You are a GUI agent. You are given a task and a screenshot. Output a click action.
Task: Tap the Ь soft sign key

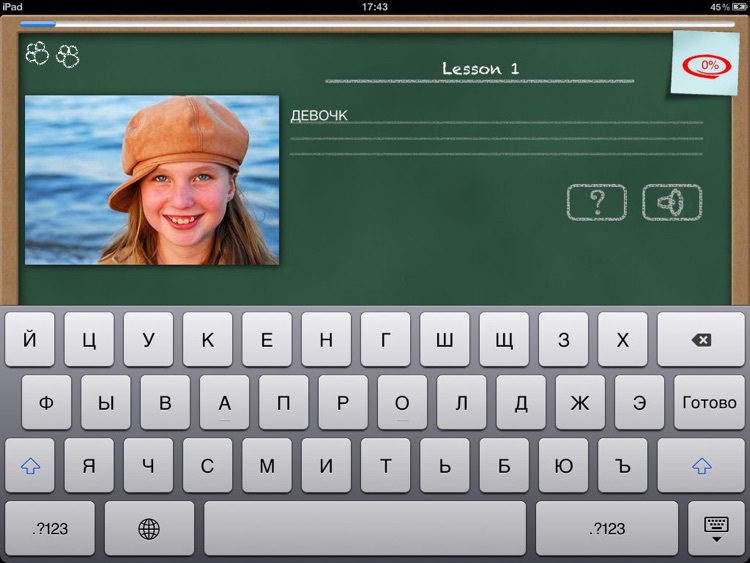(445, 465)
